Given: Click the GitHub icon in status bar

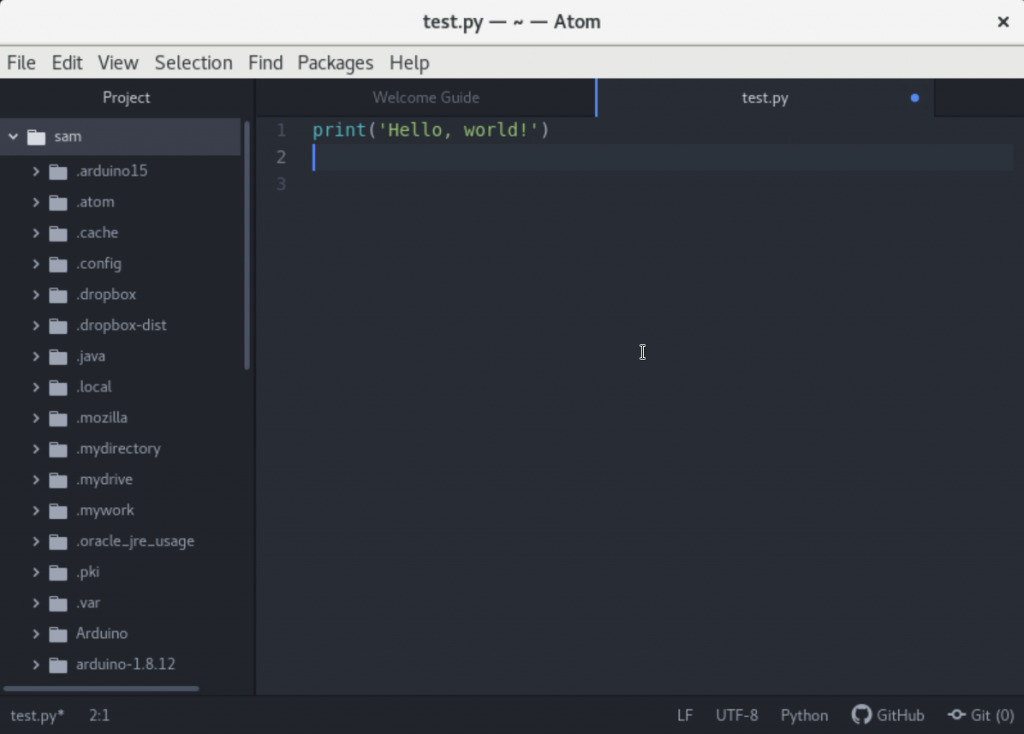Looking at the screenshot, I should coord(861,715).
